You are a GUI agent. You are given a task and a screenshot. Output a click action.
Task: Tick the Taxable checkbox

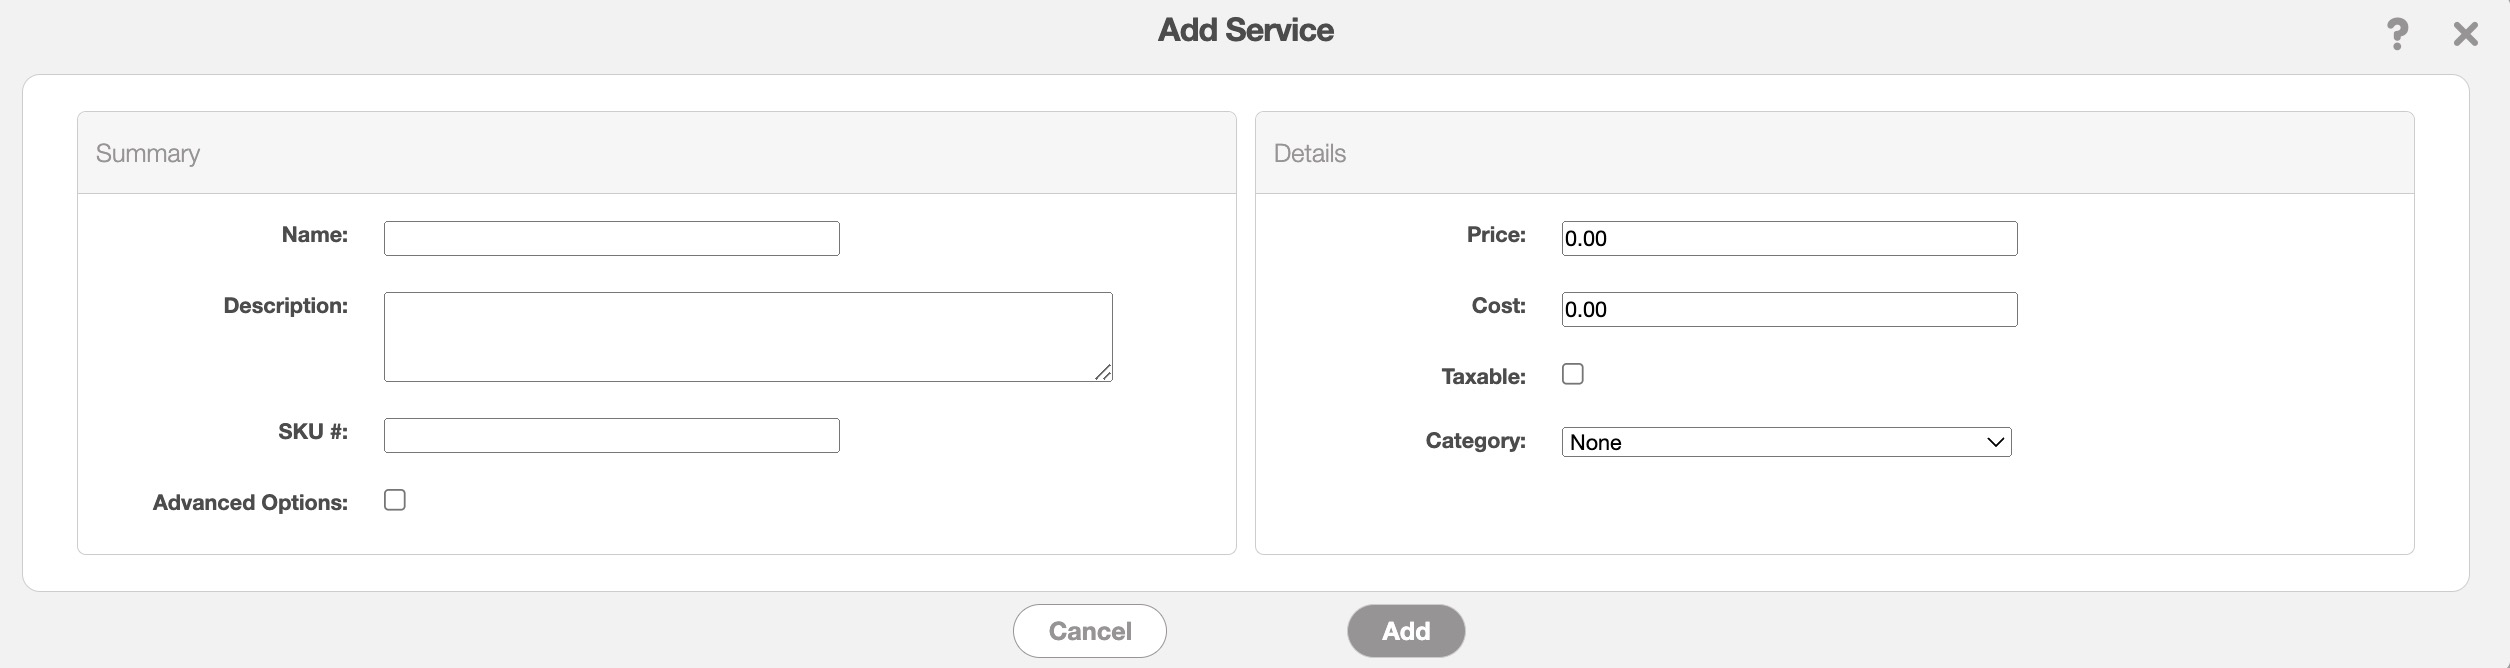pyautogui.click(x=1572, y=374)
